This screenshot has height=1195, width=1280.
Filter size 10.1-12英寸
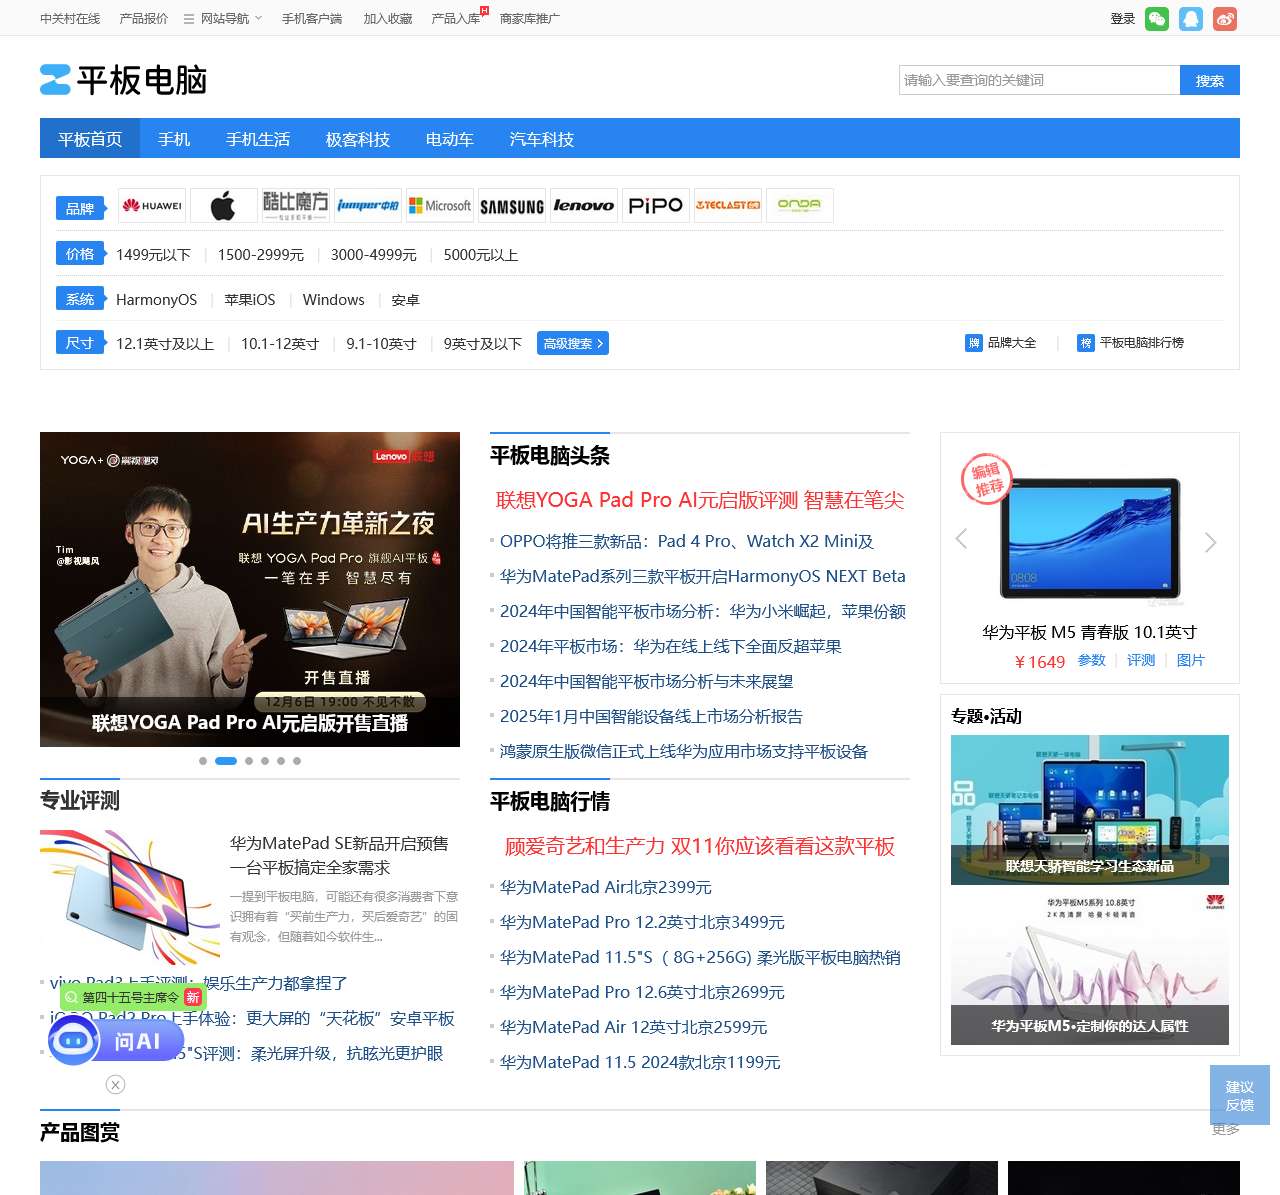point(280,344)
